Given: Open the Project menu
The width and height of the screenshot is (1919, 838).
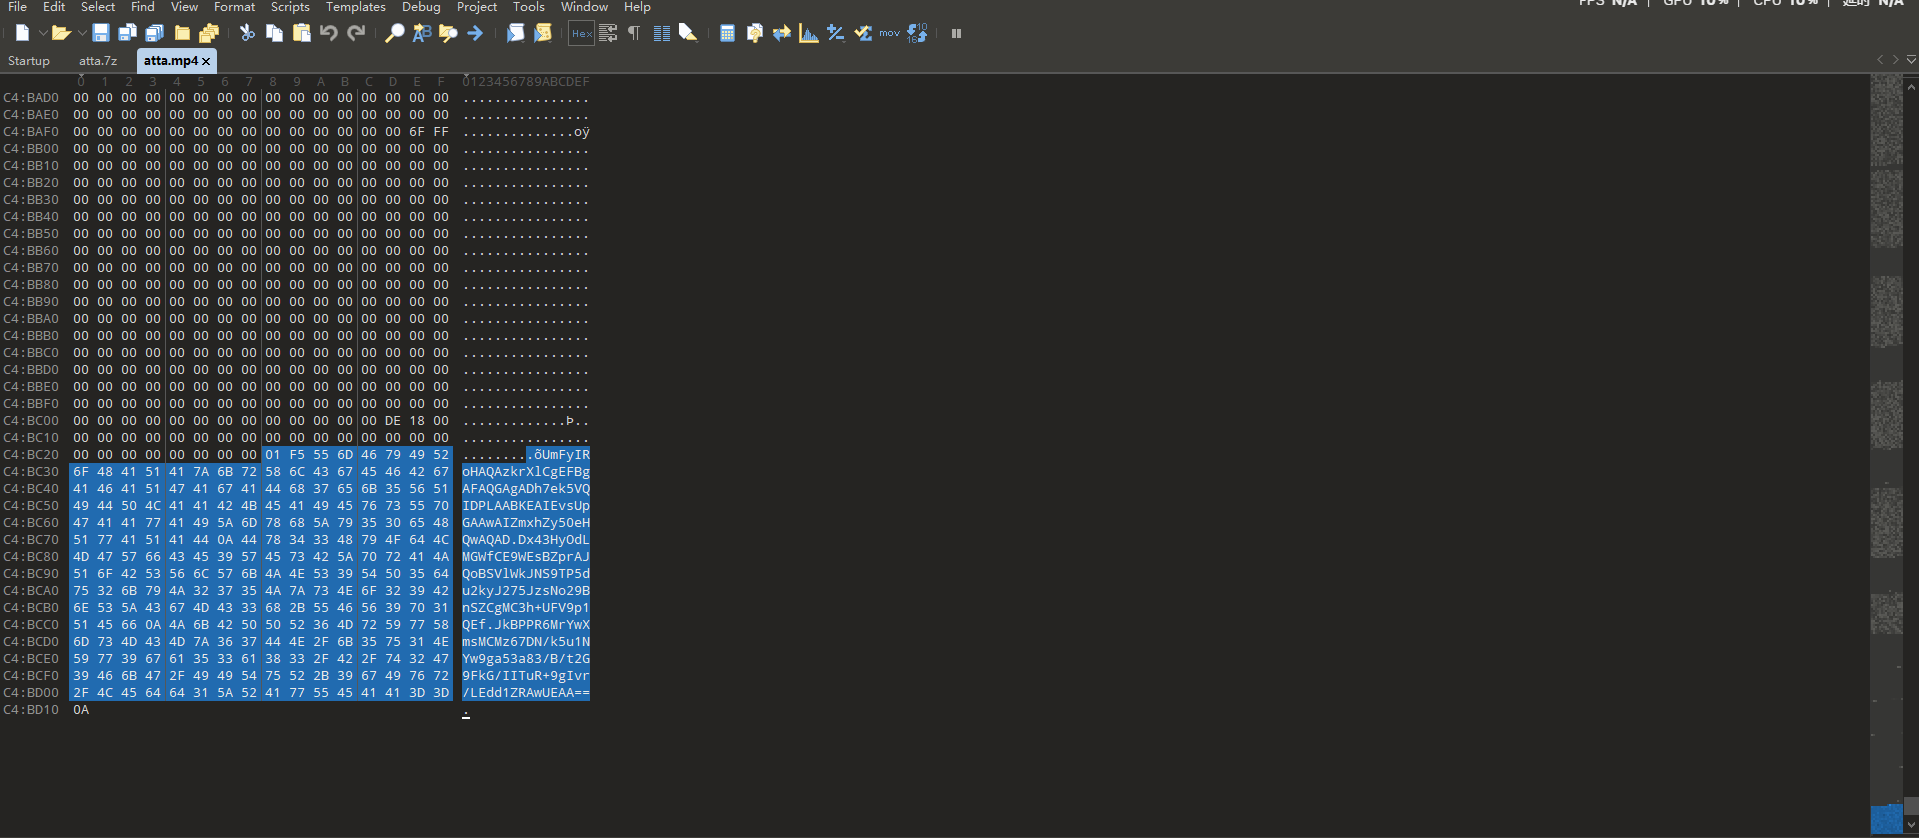Looking at the screenshot, I should 477,7.
